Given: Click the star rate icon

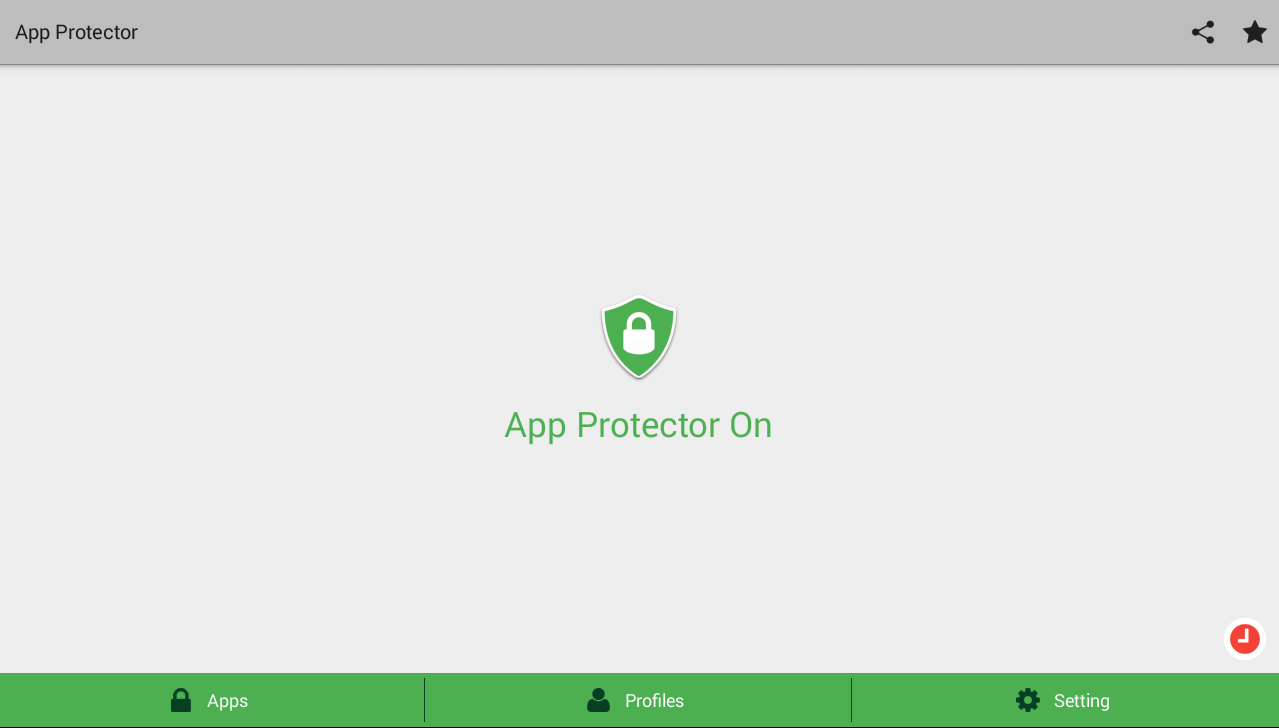Looking at the screenshot, I should 1254,32.
